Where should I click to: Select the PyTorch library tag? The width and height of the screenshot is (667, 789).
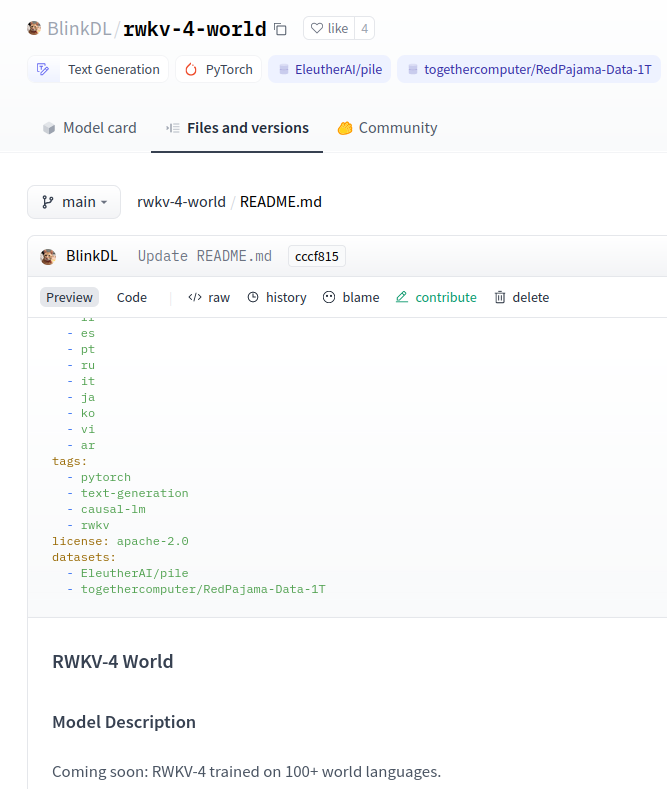218,69
